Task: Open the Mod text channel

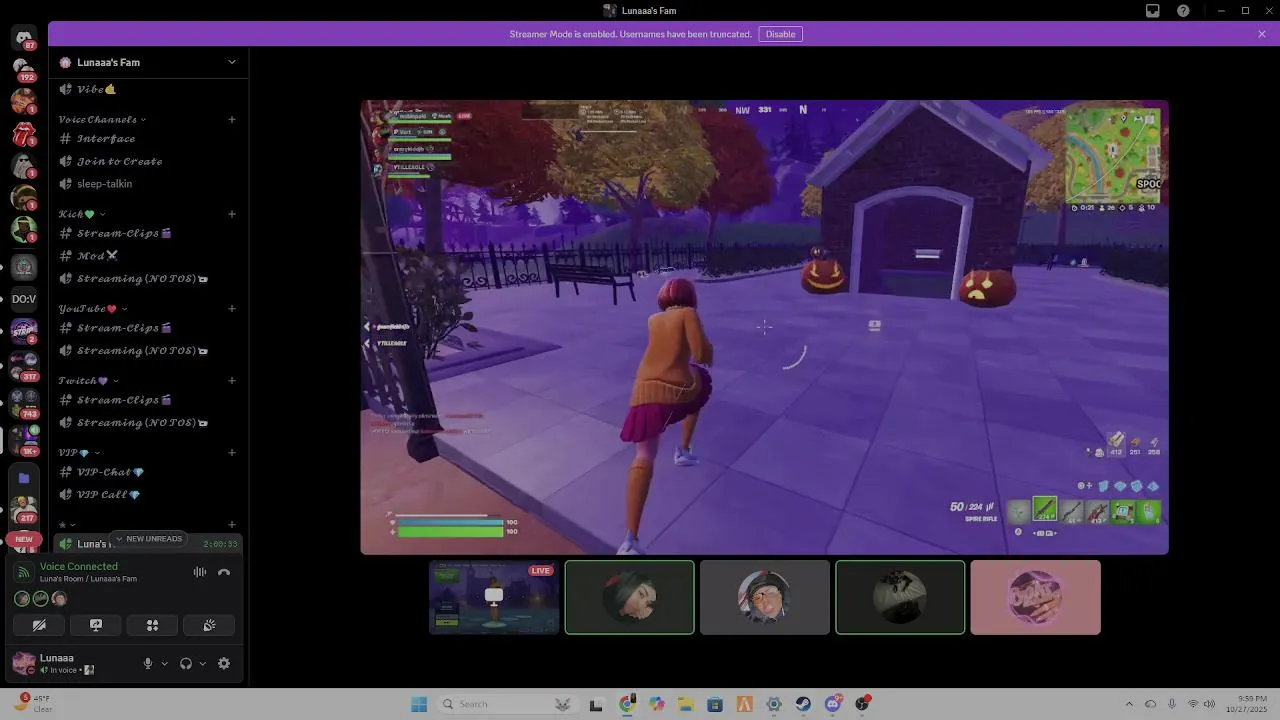Action: pyautogui.click(x=148, y=256)
